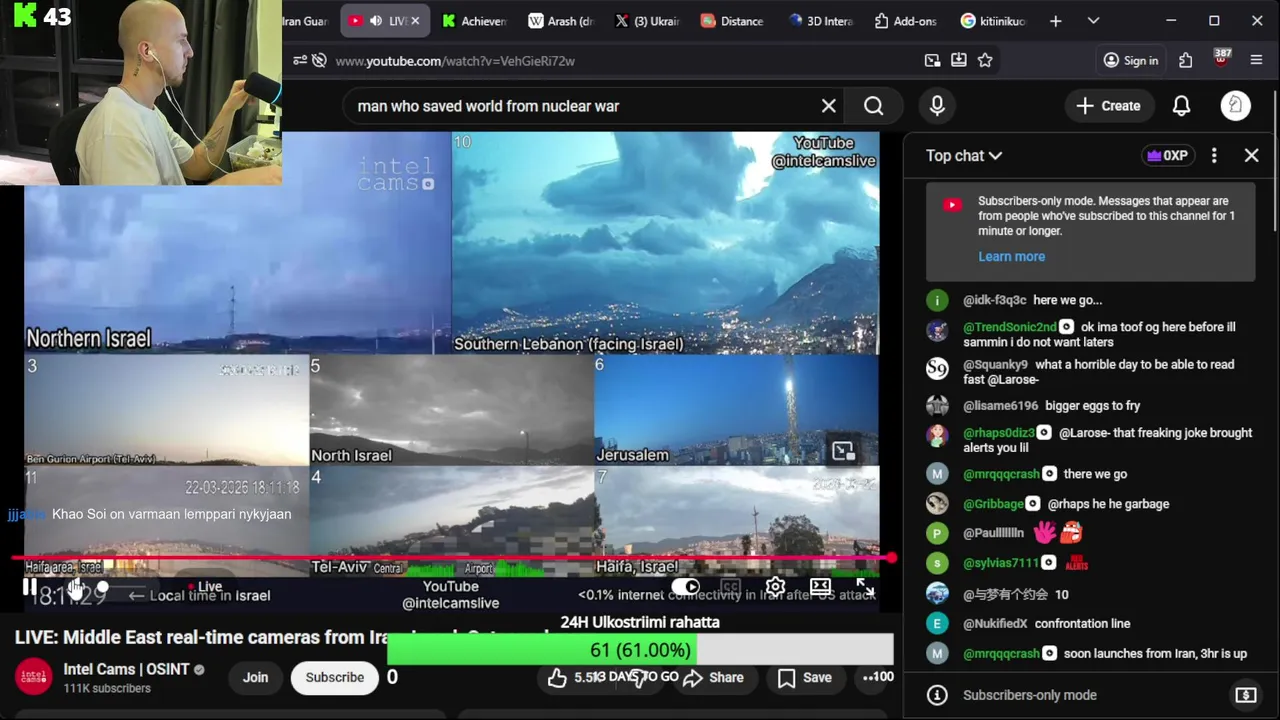This screenshot has height=720, width=1280.
Task: Click the picture-in-picture overlay icon on video
Action: coord(844,451)
